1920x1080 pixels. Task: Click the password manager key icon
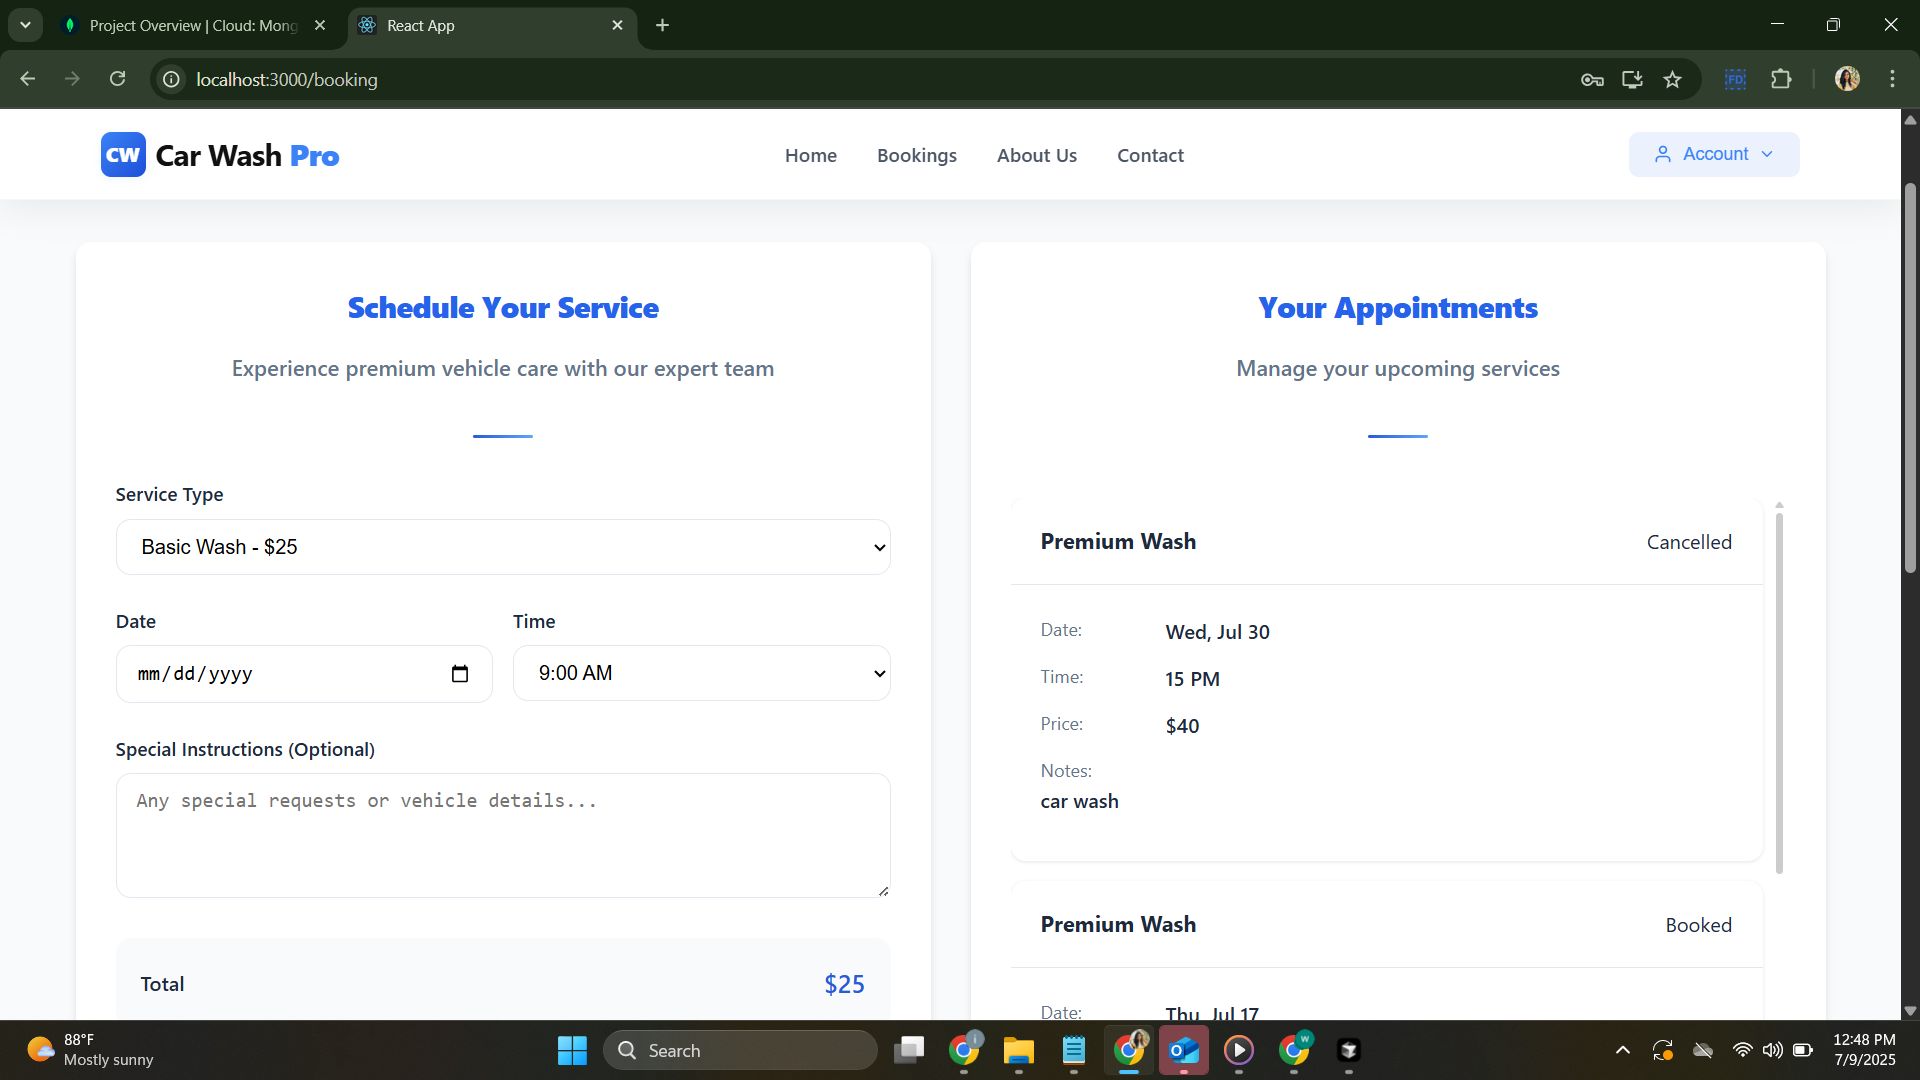point(1592,80)
